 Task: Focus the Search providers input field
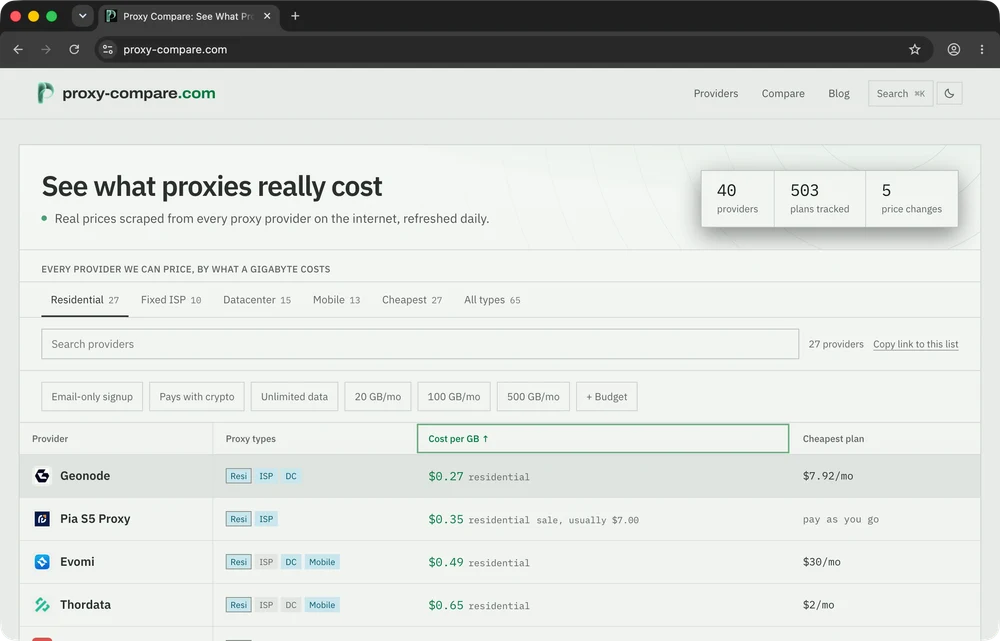point(420,344)
